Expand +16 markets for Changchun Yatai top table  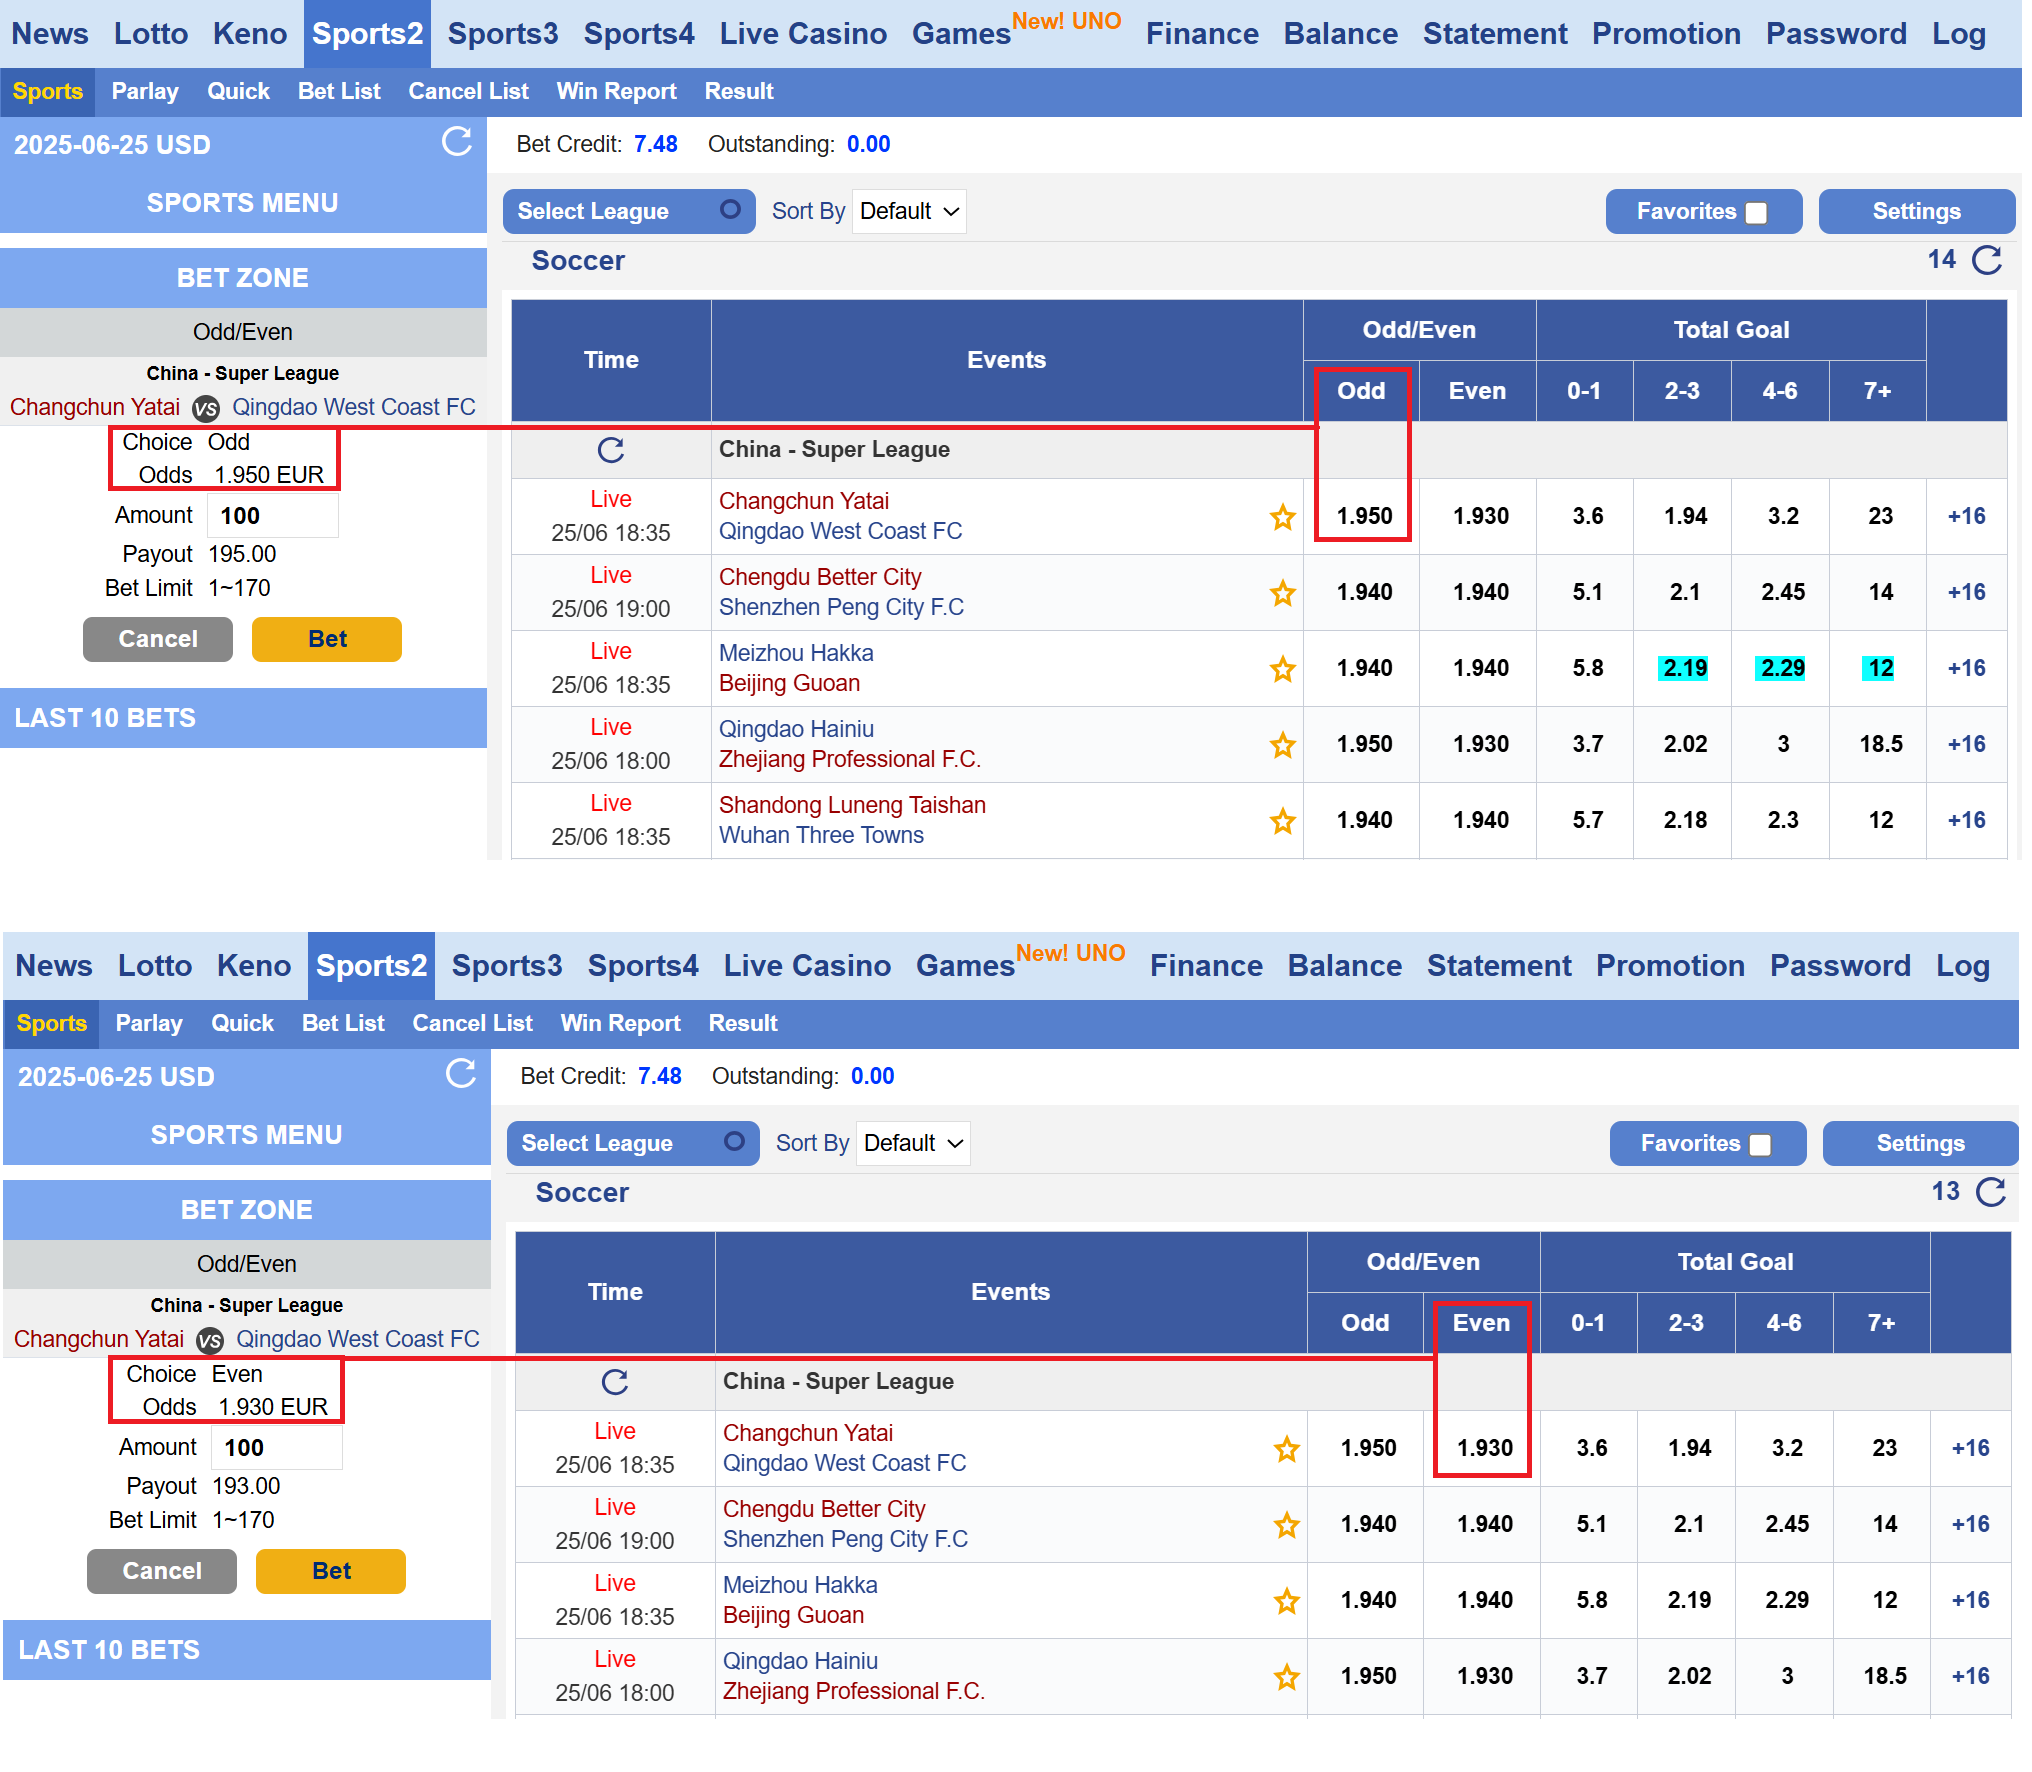coord(1966,516)
